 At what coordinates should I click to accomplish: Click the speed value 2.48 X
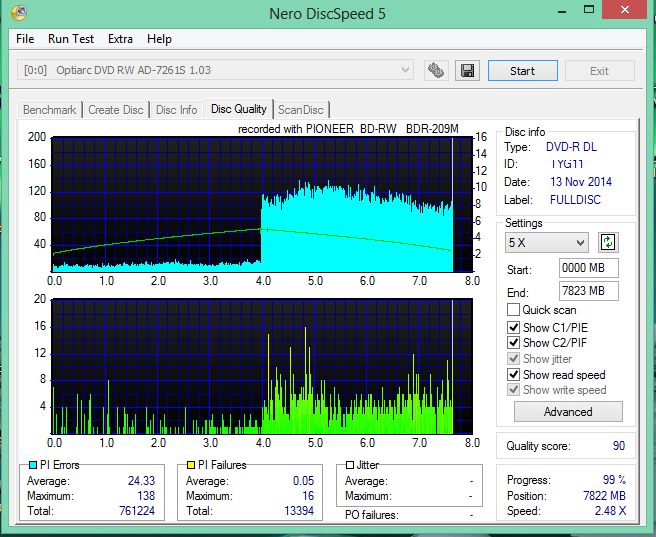tap(610, 511)
